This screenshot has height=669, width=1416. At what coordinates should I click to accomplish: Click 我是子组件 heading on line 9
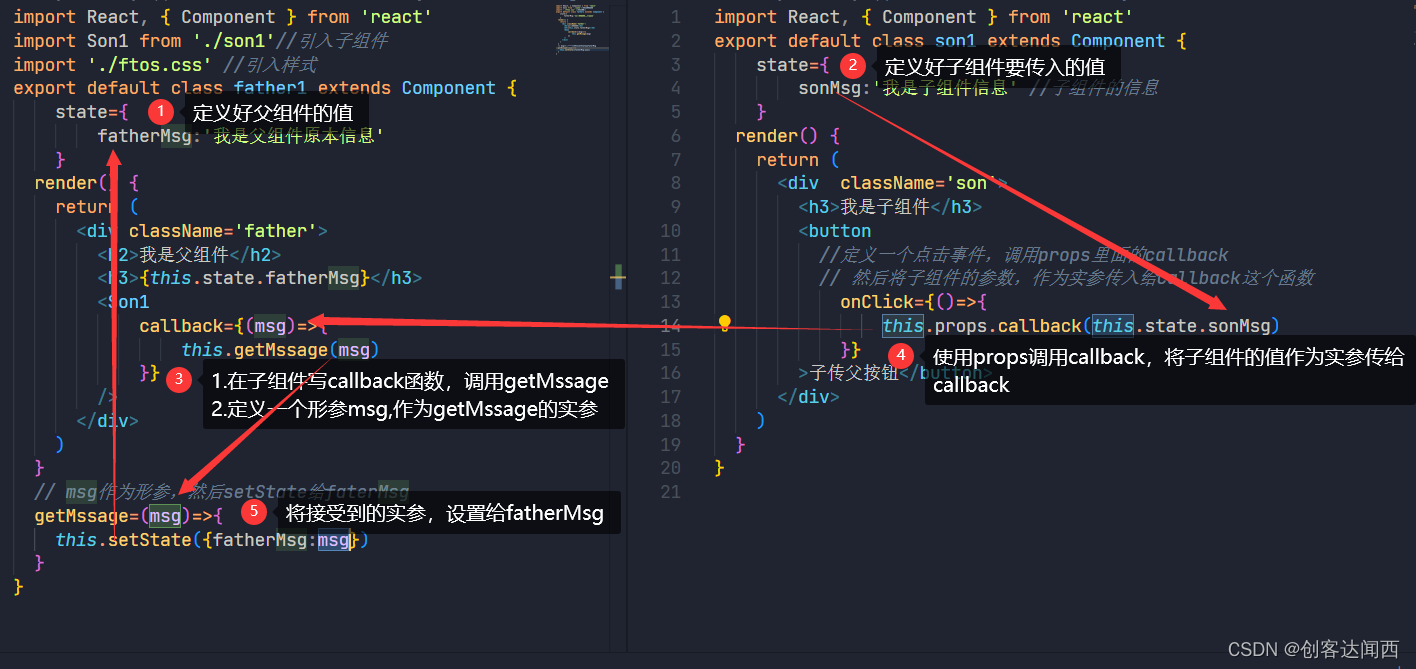coord(885,207)
